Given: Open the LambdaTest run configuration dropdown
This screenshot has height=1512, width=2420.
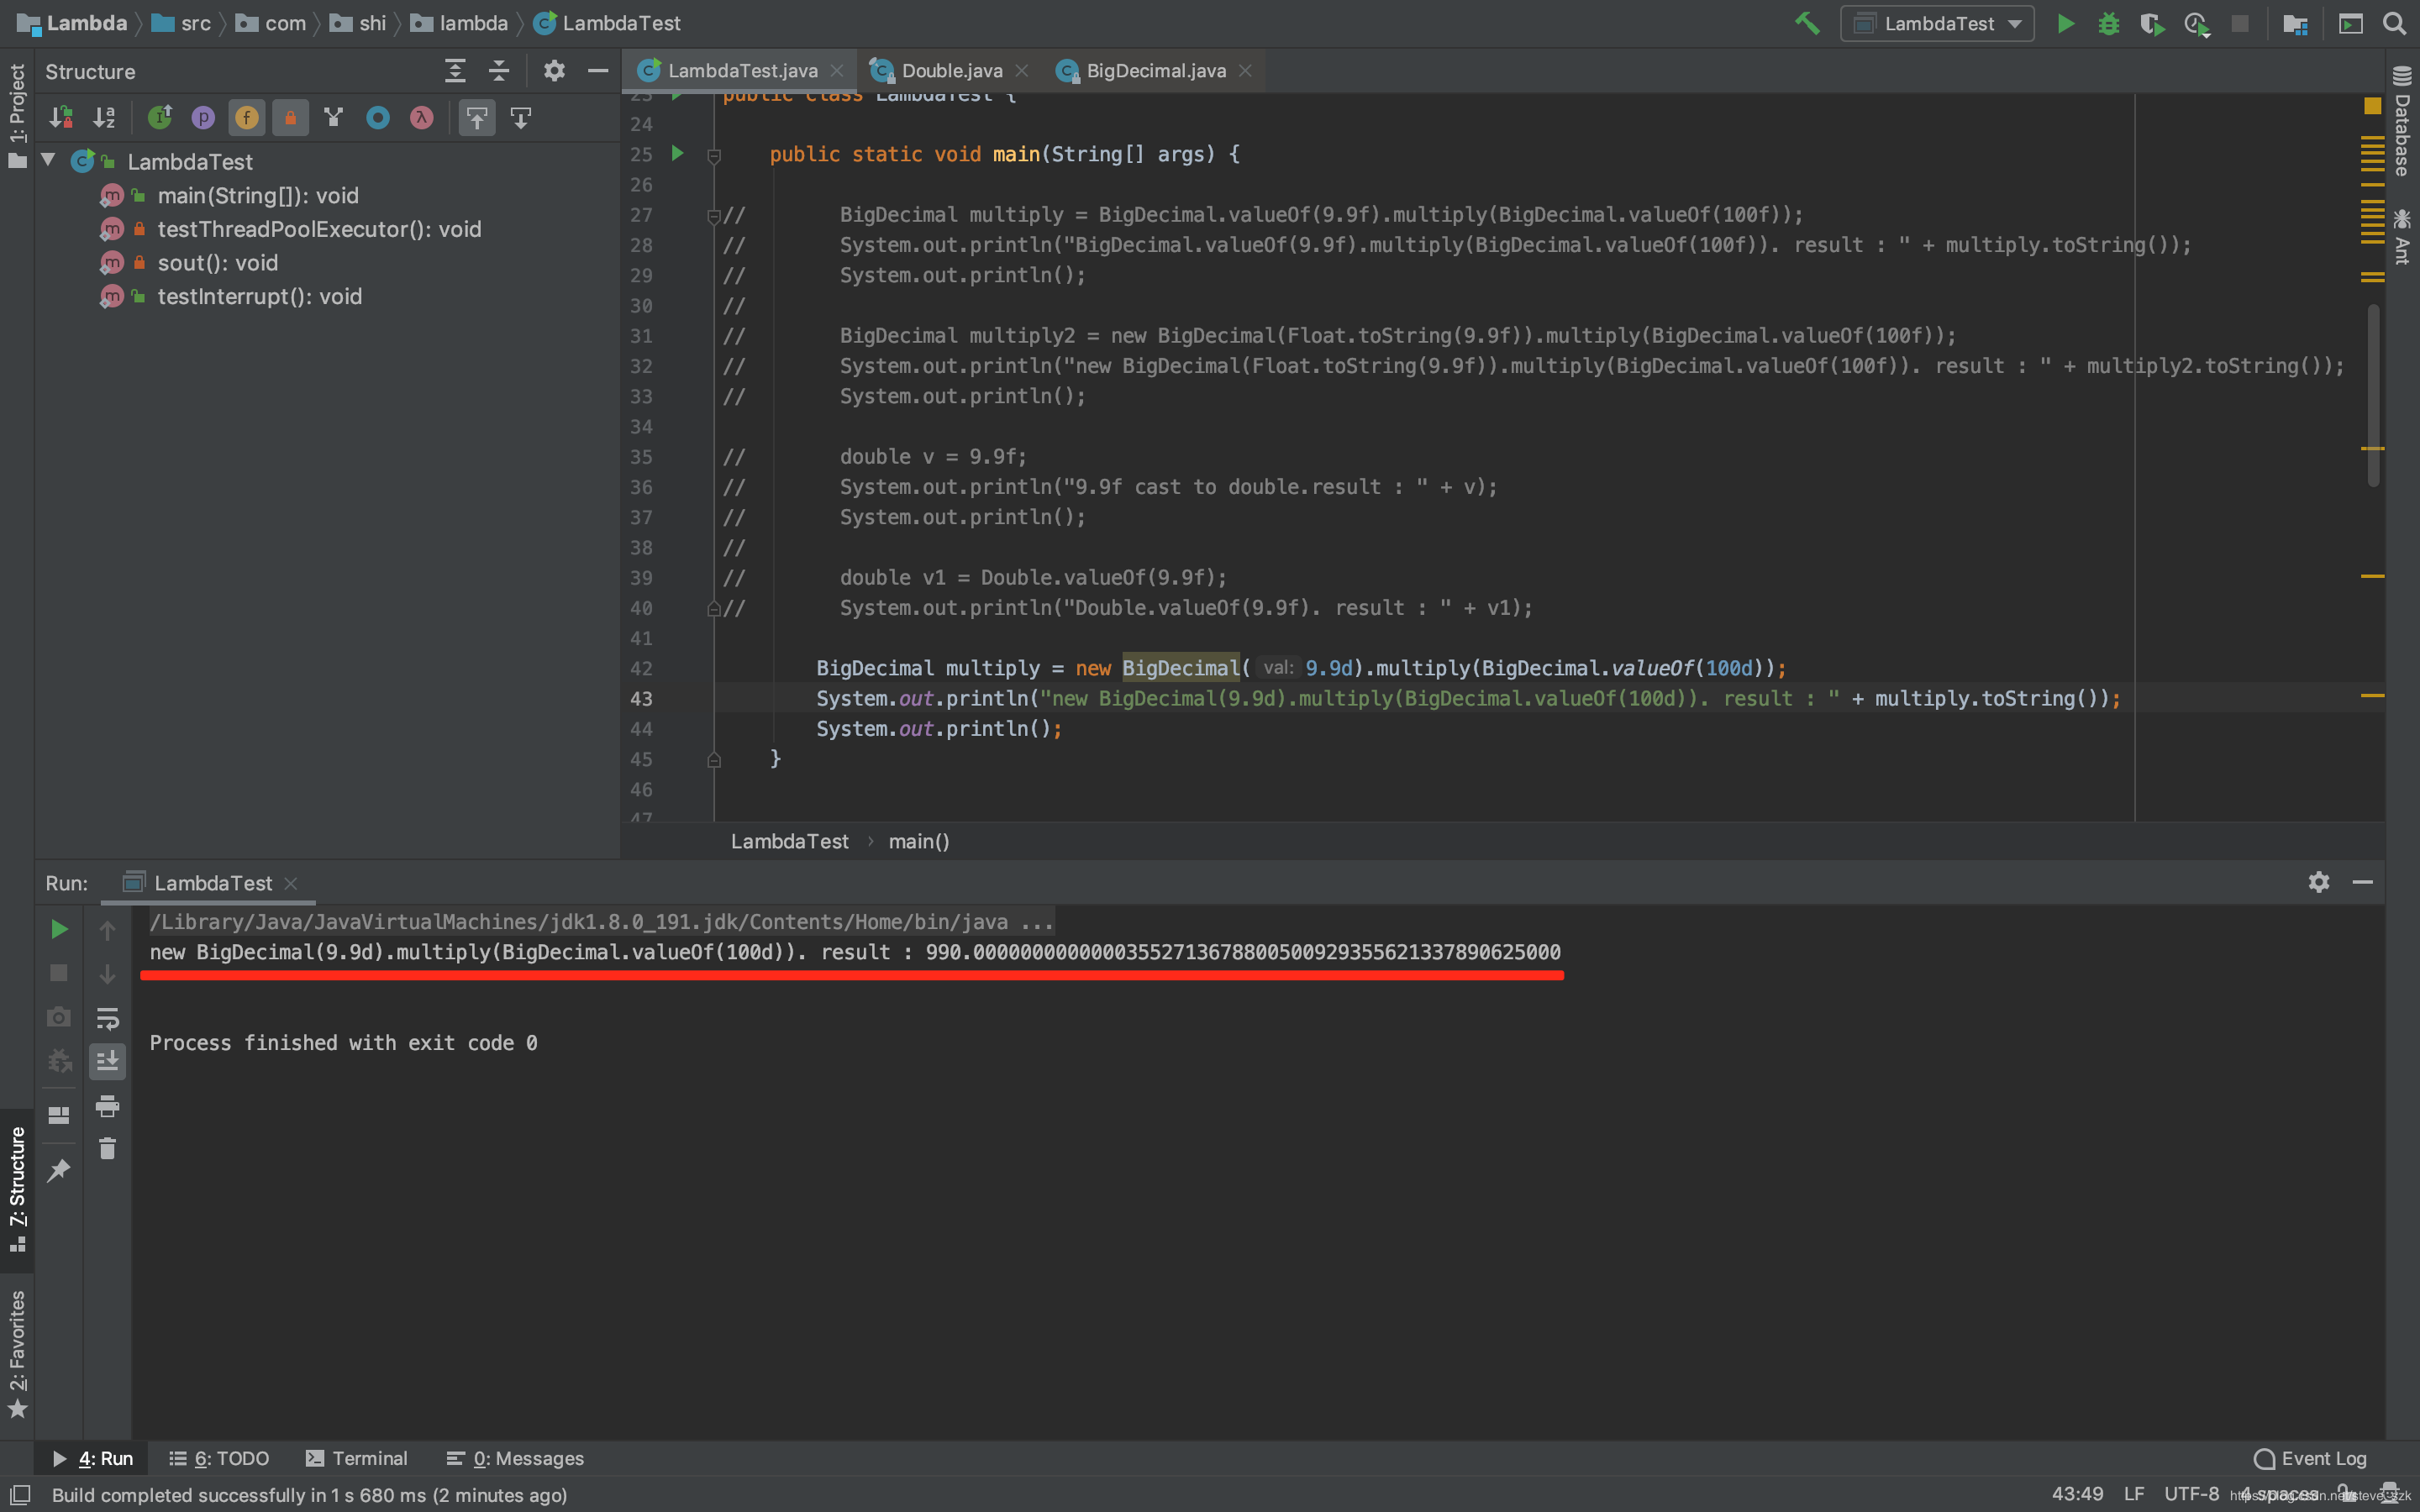Looking at the screenshot, I should pyautogui.click(x=1937, y=23).
